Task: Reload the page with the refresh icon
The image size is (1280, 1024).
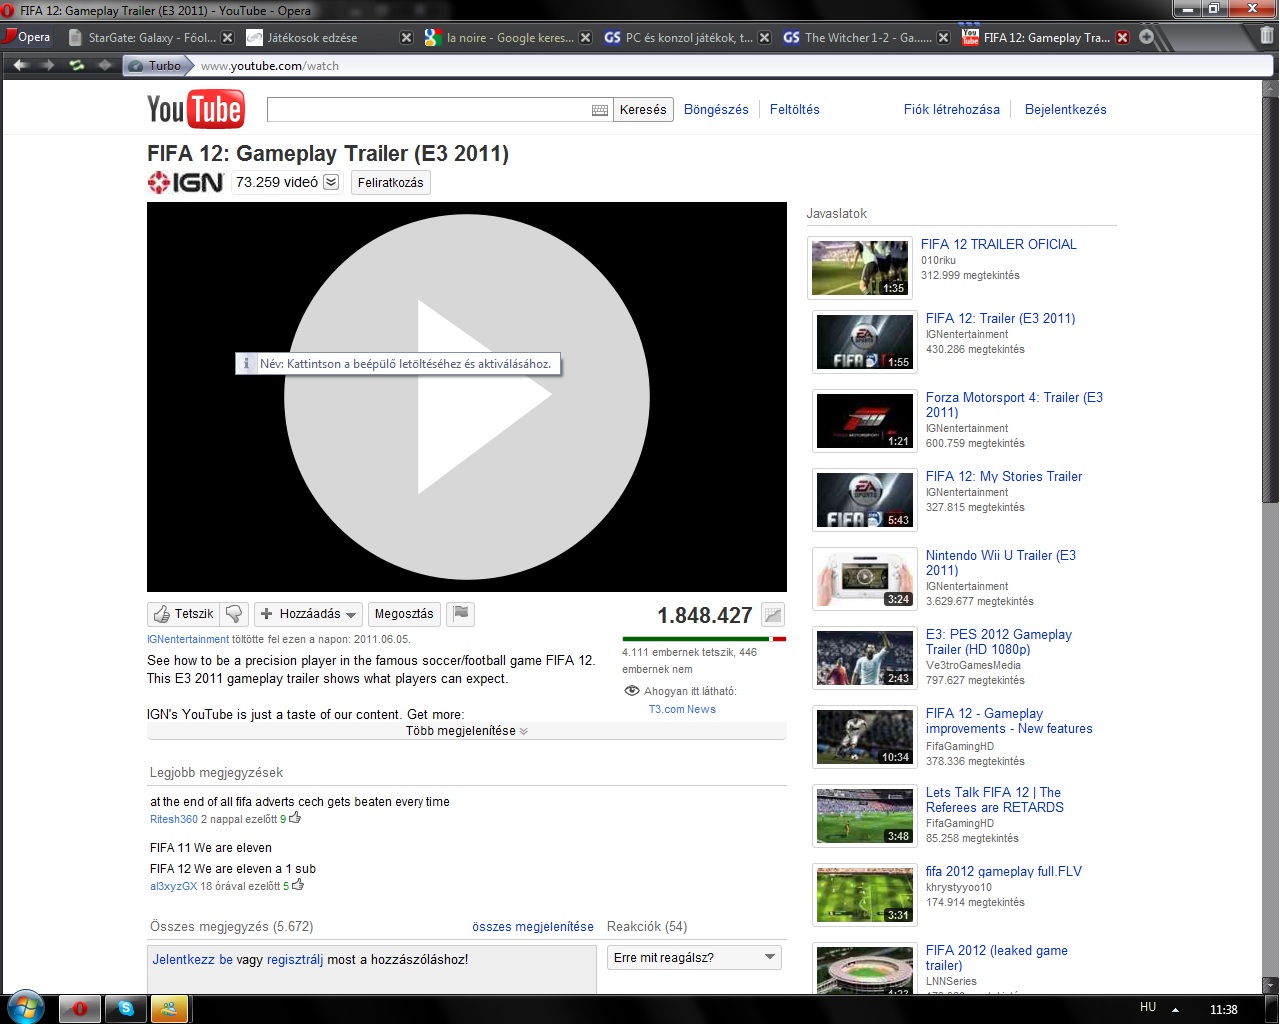Action: click(76, 66)
